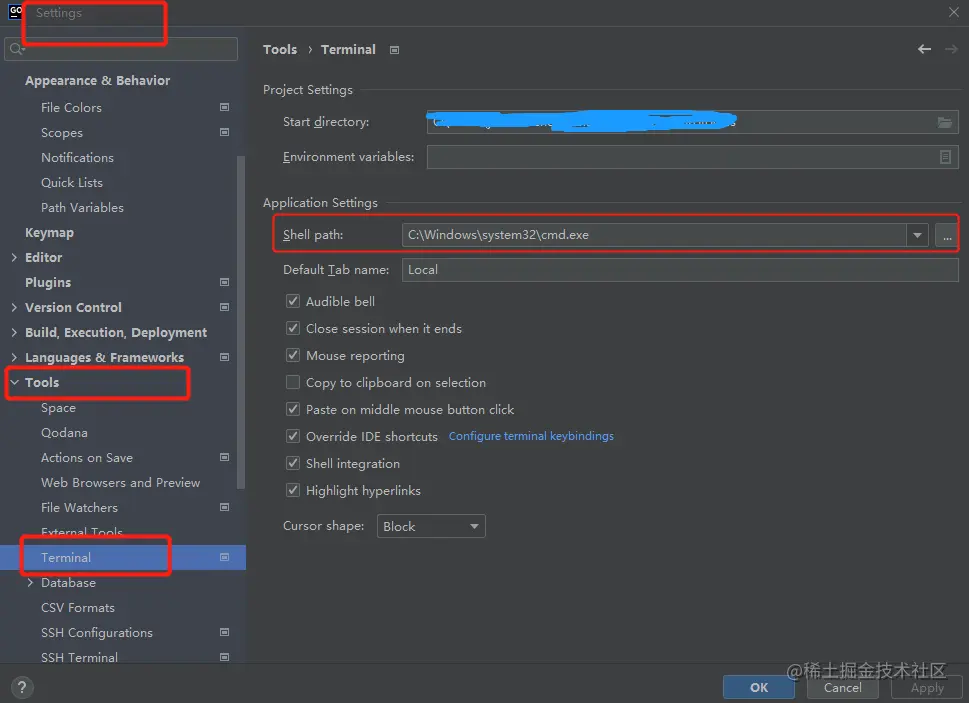Screen dimensions: 969x703
Task: Click the Shell path text field
Action: pyautogui.click(x=654, y=235)
